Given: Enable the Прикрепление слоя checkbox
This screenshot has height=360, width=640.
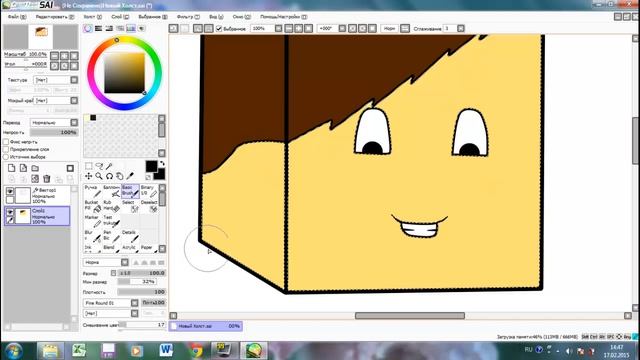Looking at the screenshot, I should pyautogui.click(x=6, y=149).
